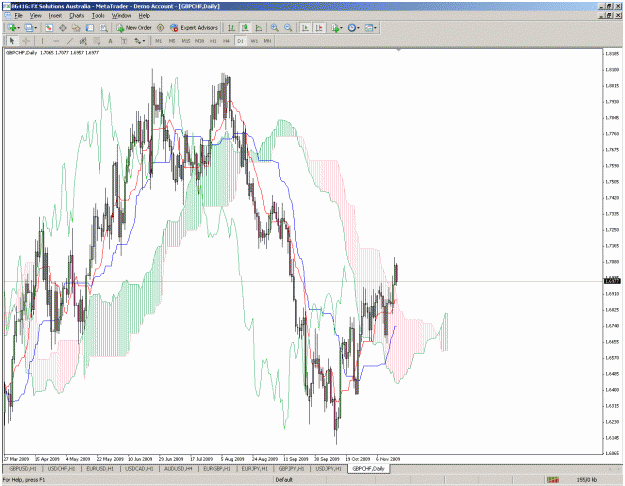Toggle chart auto scroll
Image resolution: width=625 pixels, height=486 pixels.
click(305, 28)
